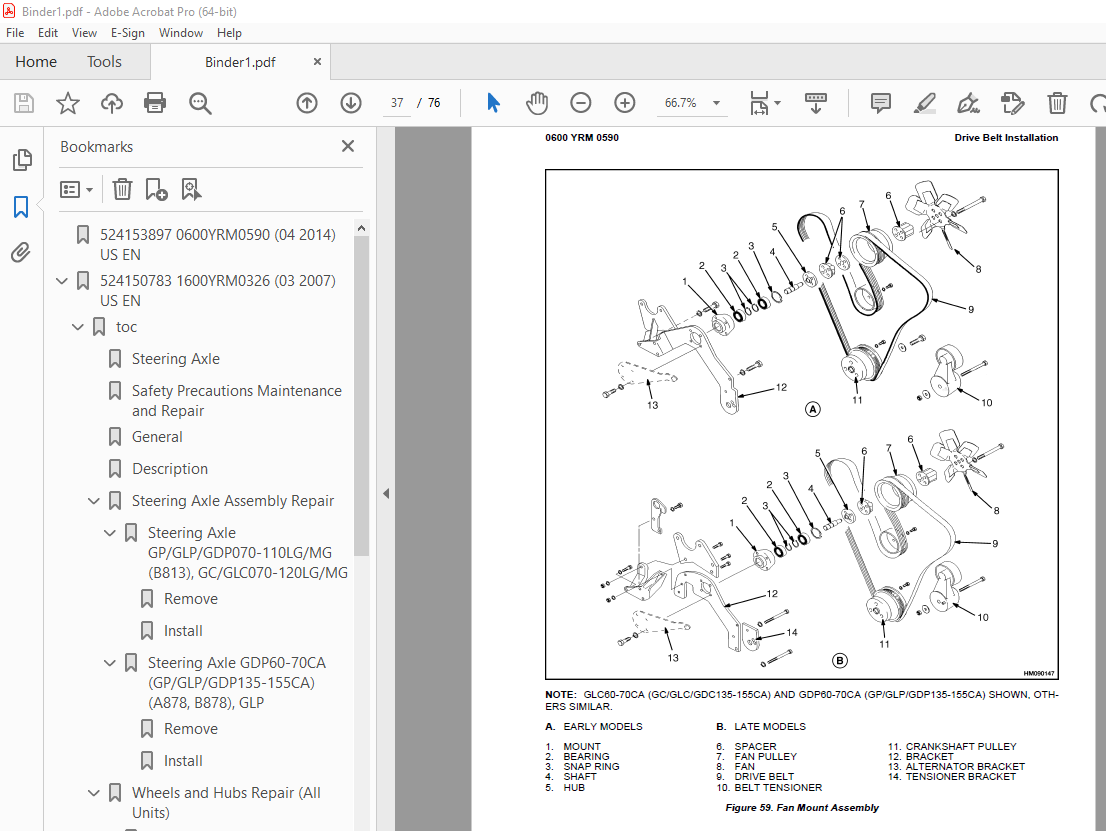Open the View menu
Image resolution: width=1106 pixels, height=831 pixels.
(84, 32)
